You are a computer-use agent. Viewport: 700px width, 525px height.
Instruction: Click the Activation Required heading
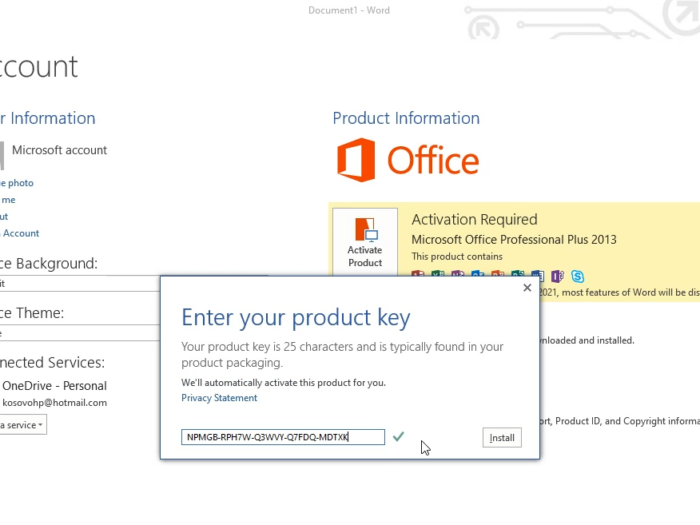point(474,220)
